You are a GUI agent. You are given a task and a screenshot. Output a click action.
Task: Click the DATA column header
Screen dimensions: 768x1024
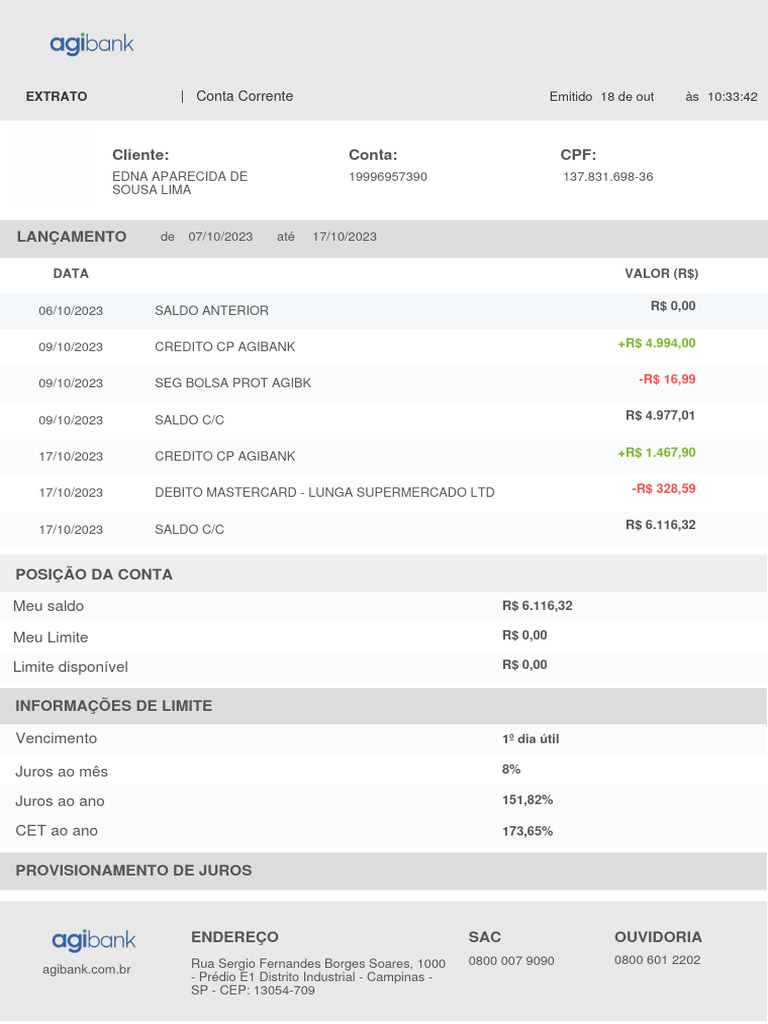tap(71, 274)
